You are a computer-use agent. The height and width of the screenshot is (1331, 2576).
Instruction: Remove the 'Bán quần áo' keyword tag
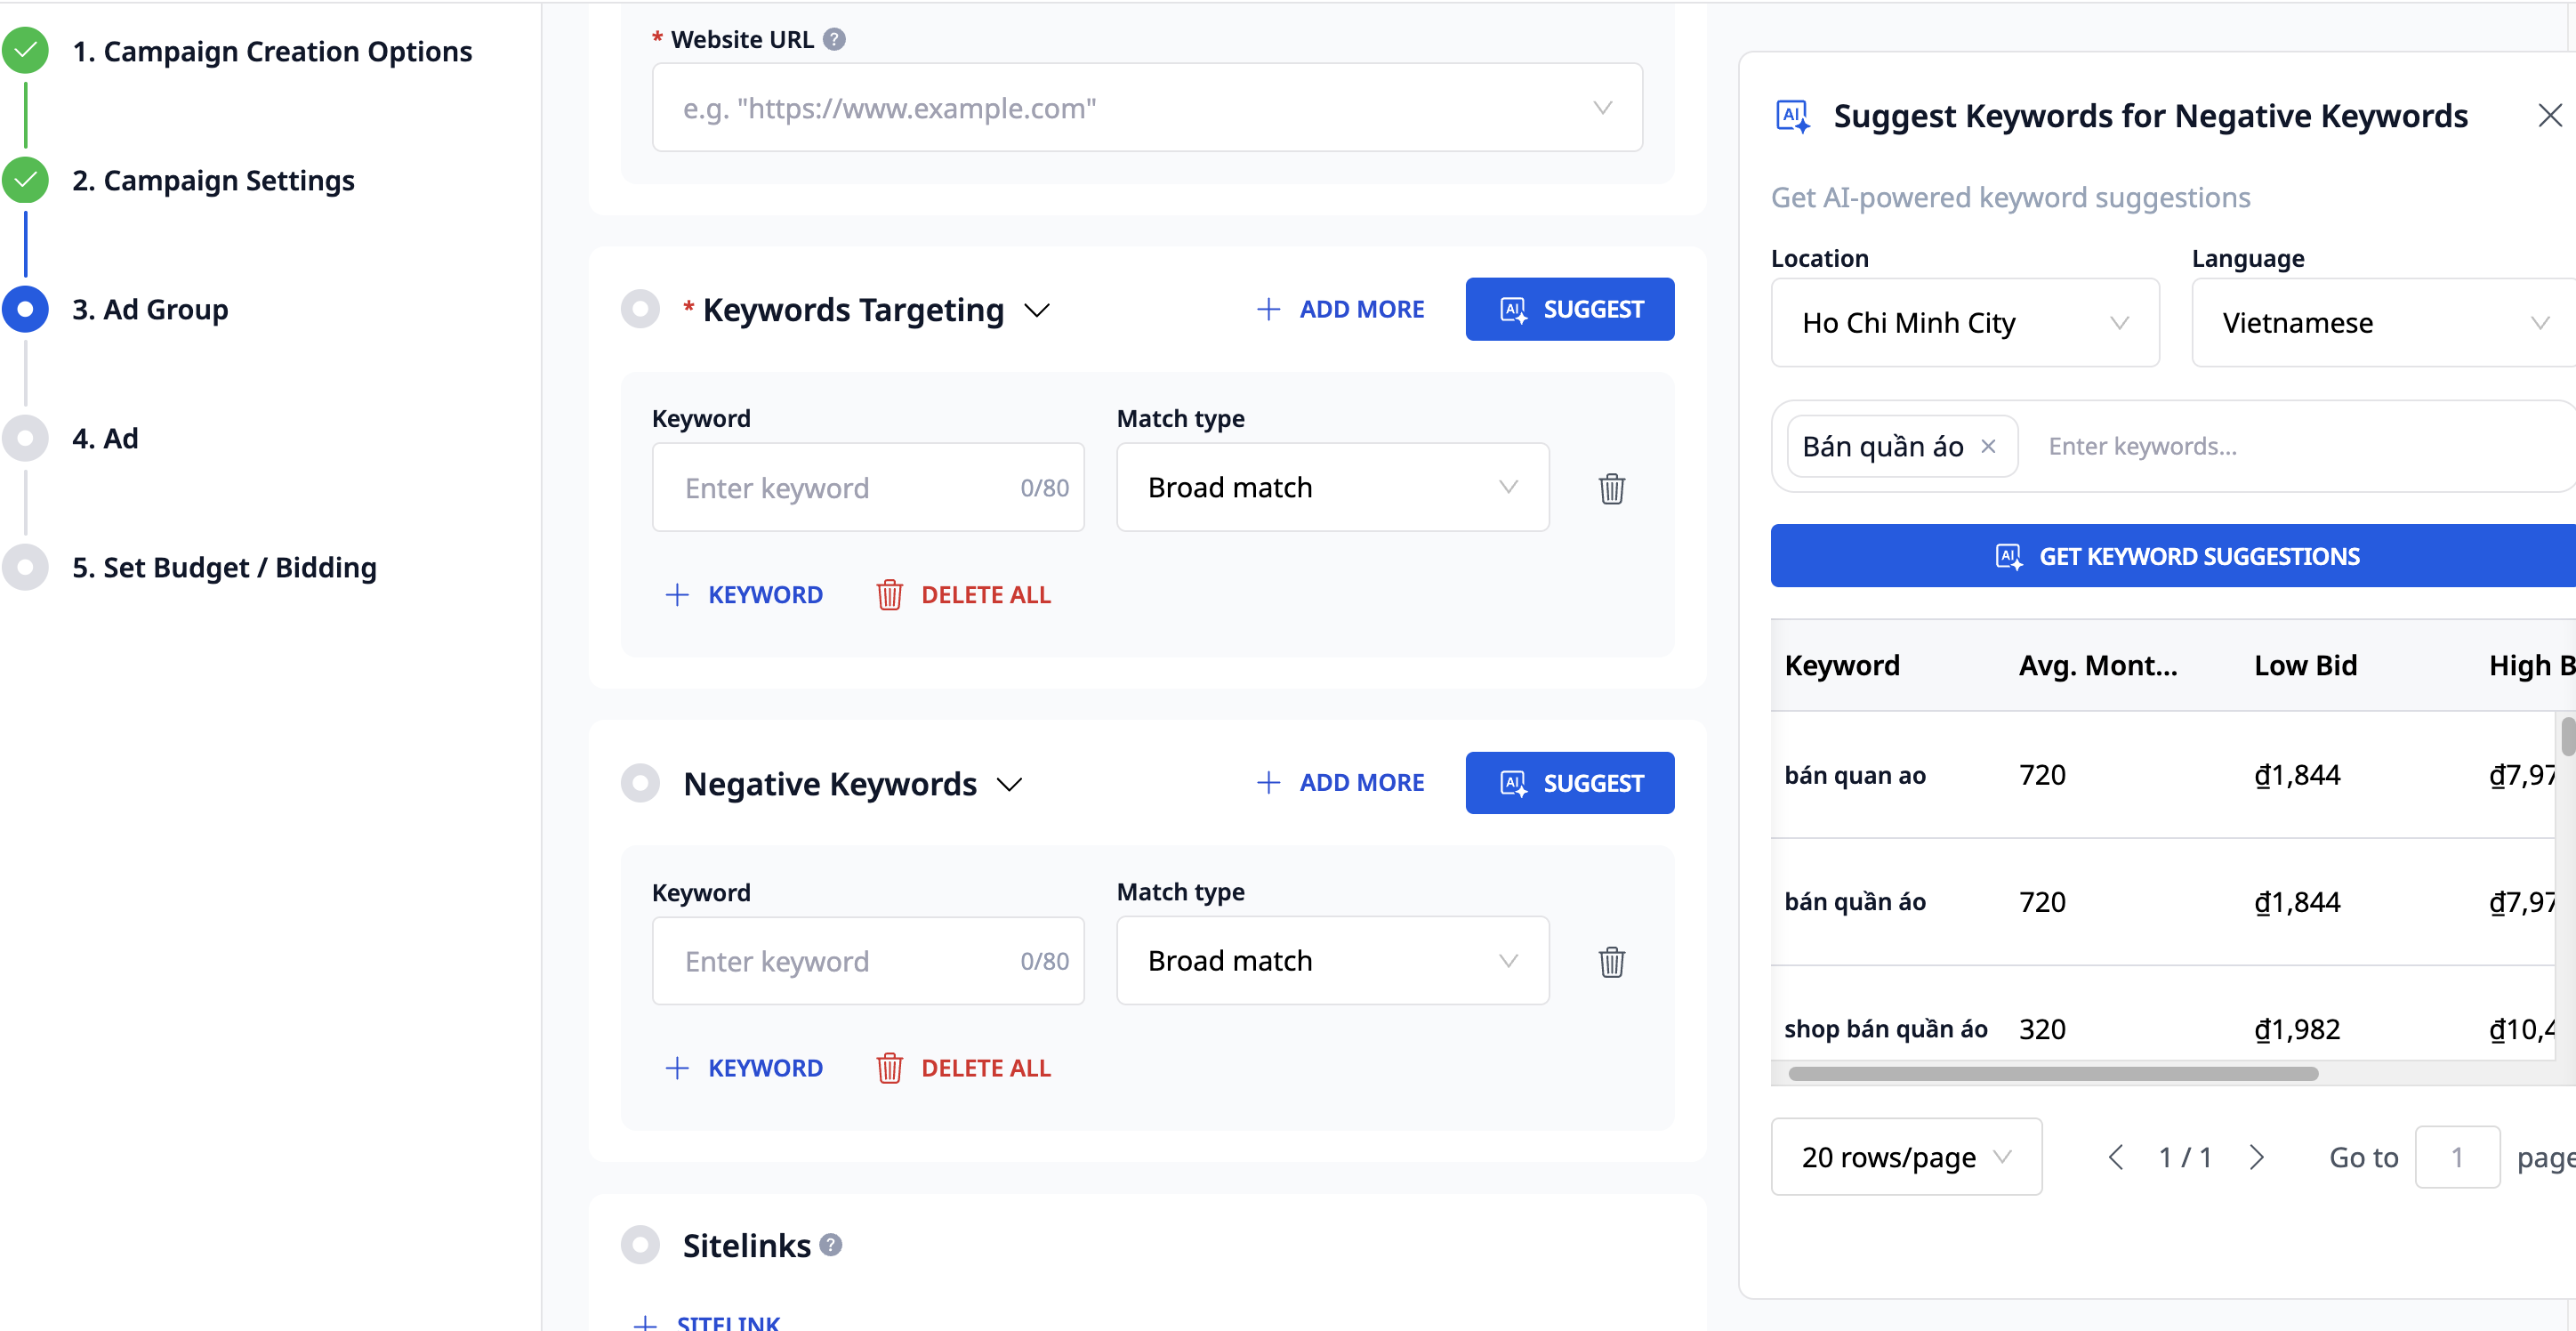tap(1988, 446)
